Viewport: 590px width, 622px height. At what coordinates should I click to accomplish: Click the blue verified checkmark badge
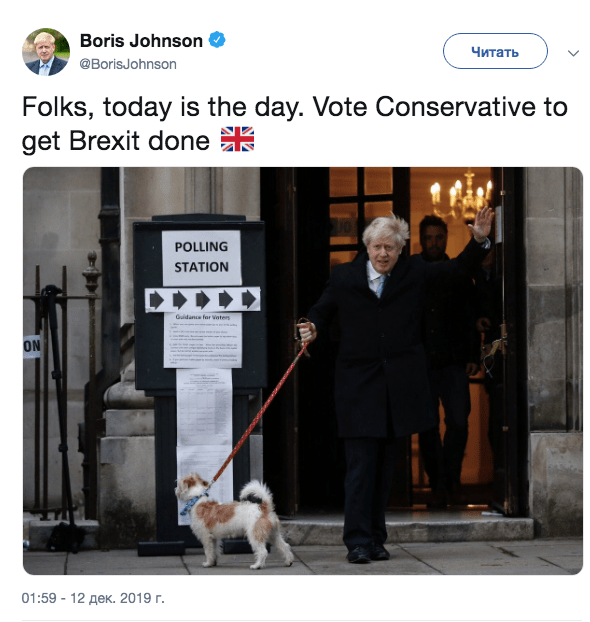coord(217,40)
